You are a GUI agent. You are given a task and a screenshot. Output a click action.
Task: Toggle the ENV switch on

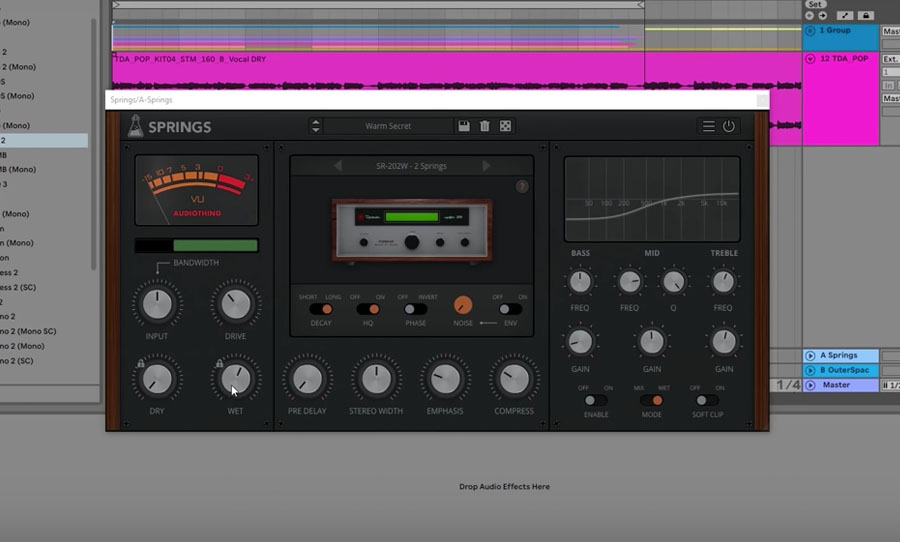click(x=510, y=309)
